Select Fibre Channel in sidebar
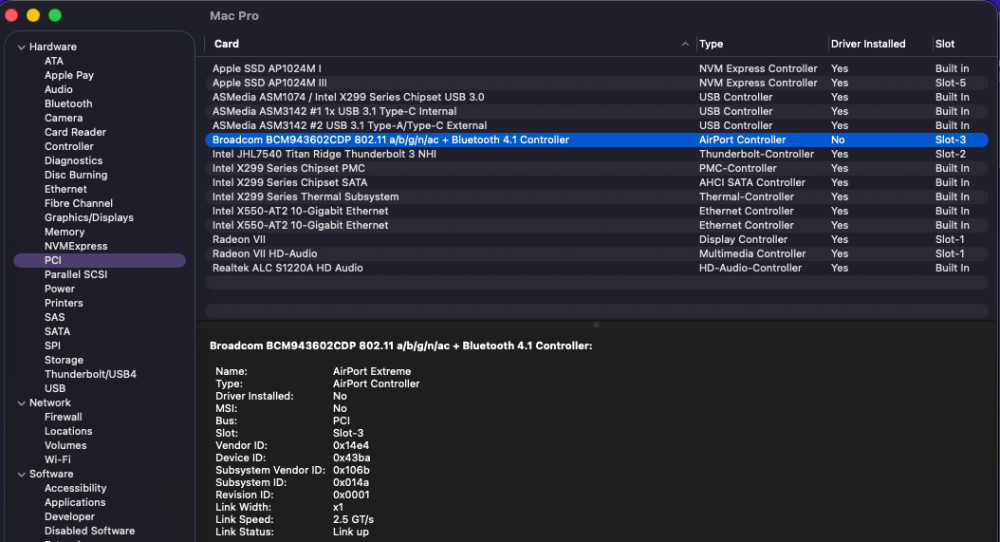Screen dimensions: 1000x542 coord(78,203)
